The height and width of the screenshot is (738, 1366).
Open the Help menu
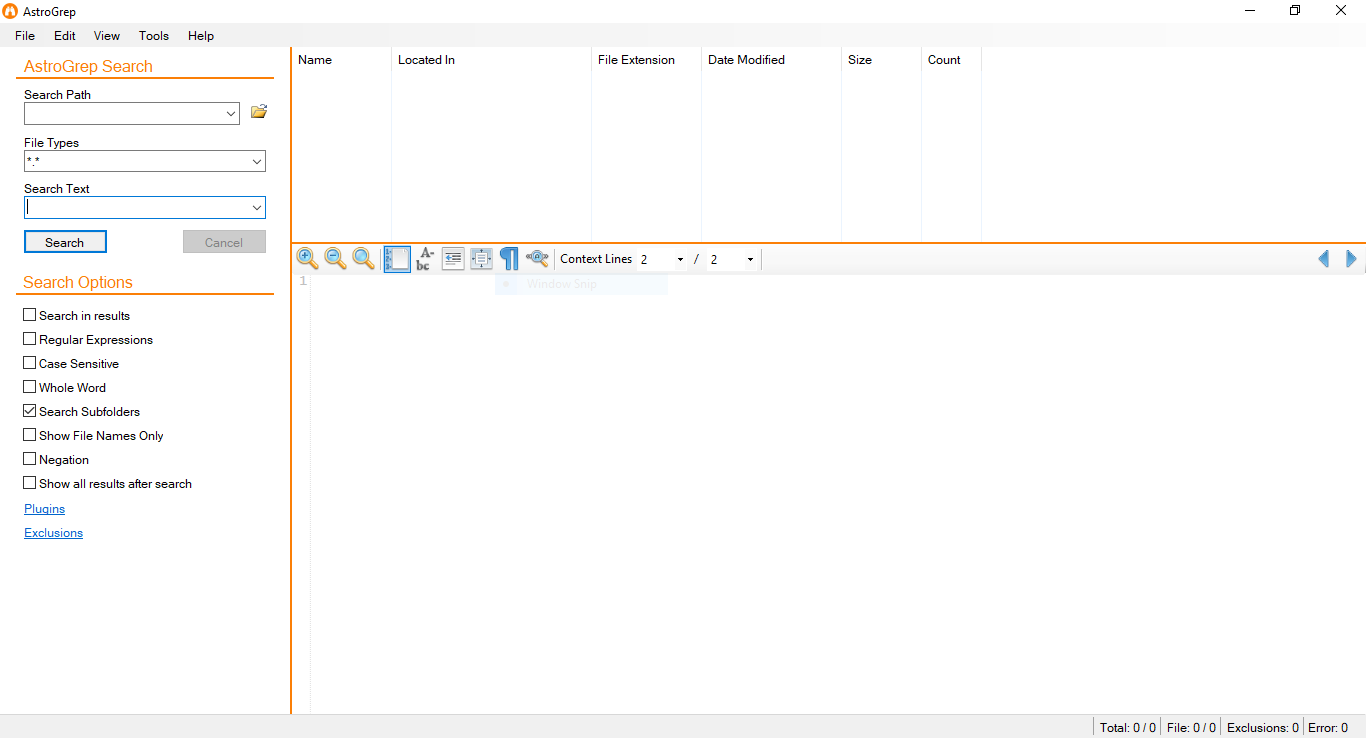point(201,35)
